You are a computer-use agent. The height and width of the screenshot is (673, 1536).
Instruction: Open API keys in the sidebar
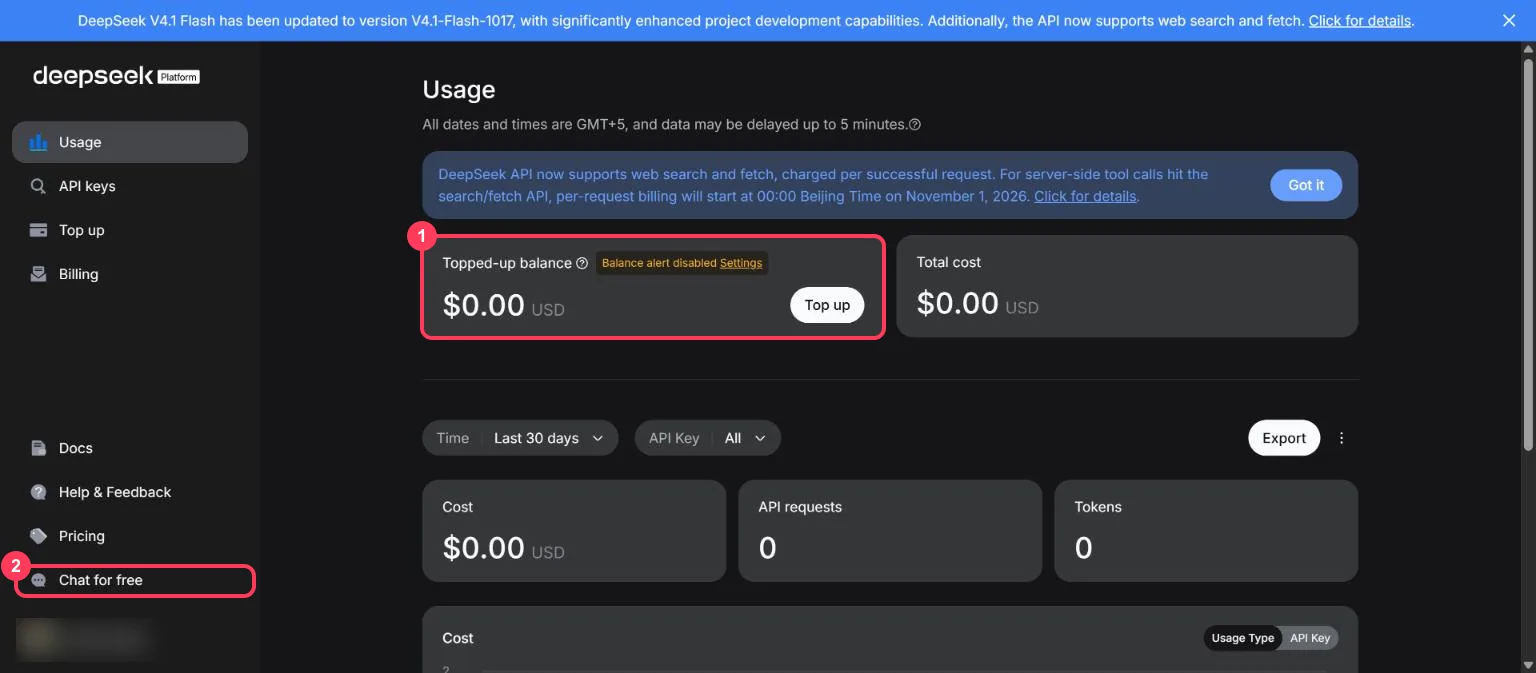click(x=130, y=186)
